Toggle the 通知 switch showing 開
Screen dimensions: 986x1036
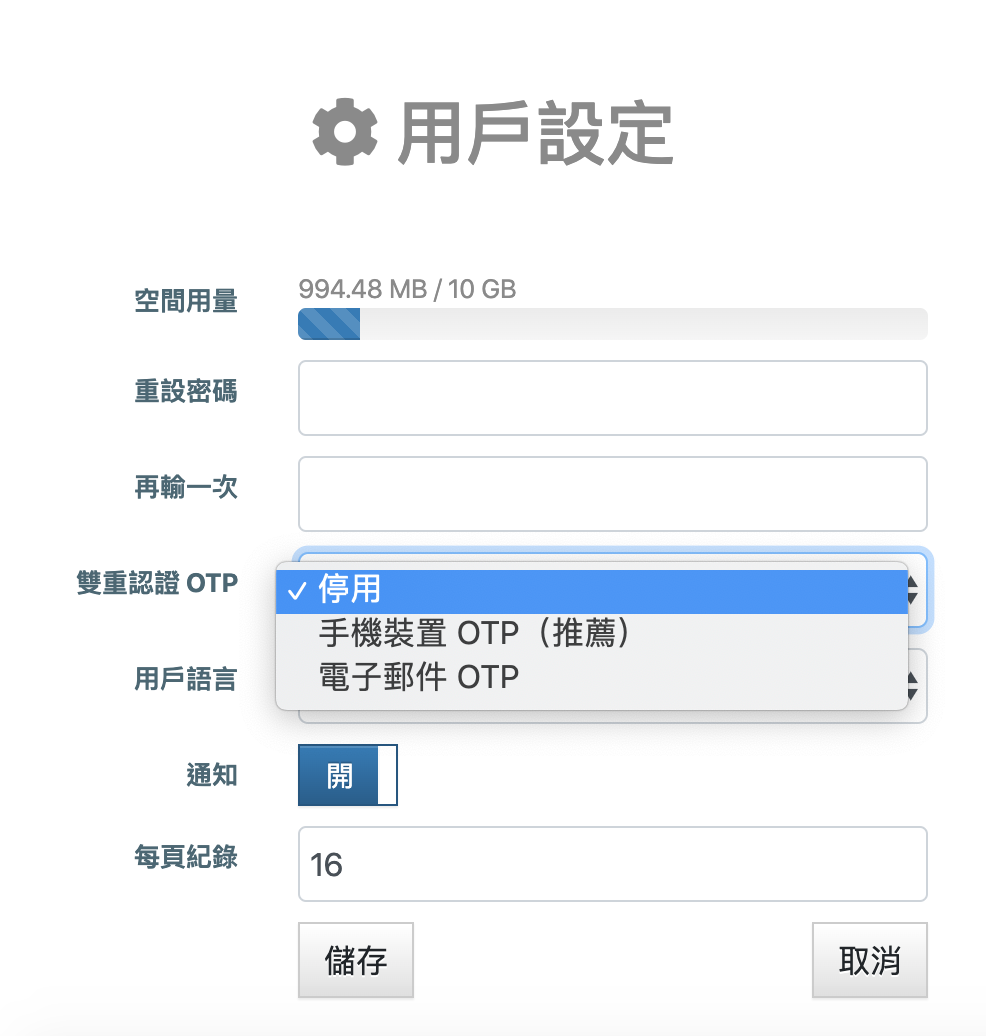tap(347, 775)
